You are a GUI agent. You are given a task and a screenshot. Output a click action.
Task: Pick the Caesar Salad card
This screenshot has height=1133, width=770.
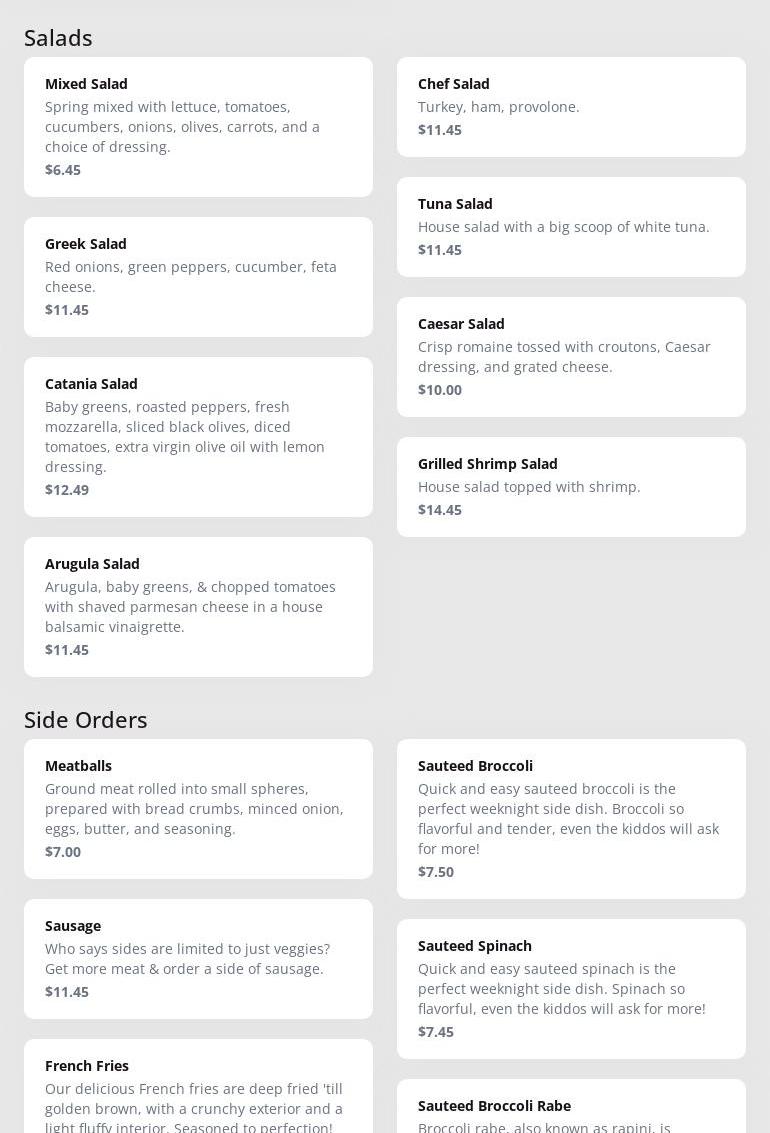[571, 356]
